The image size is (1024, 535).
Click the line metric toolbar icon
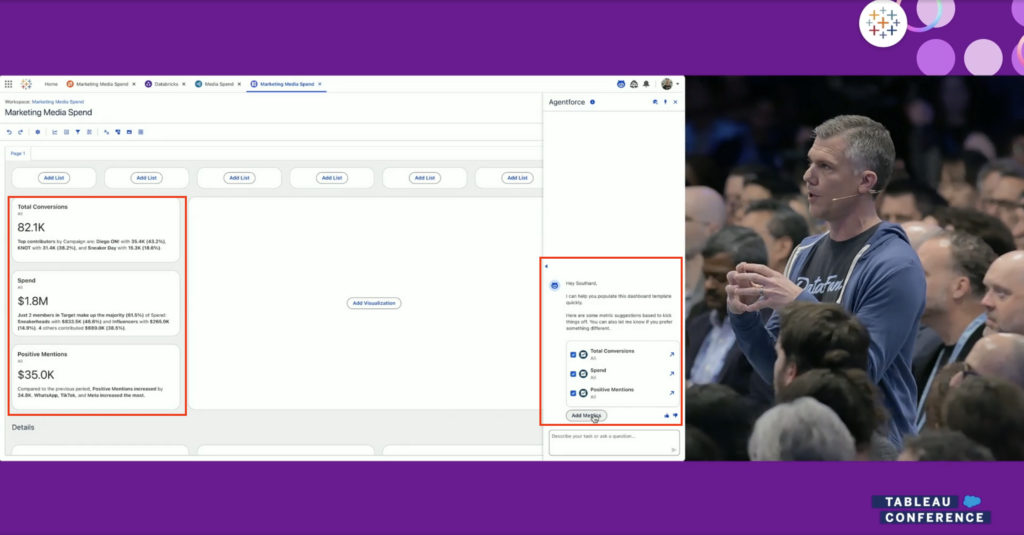click(106, 132)
